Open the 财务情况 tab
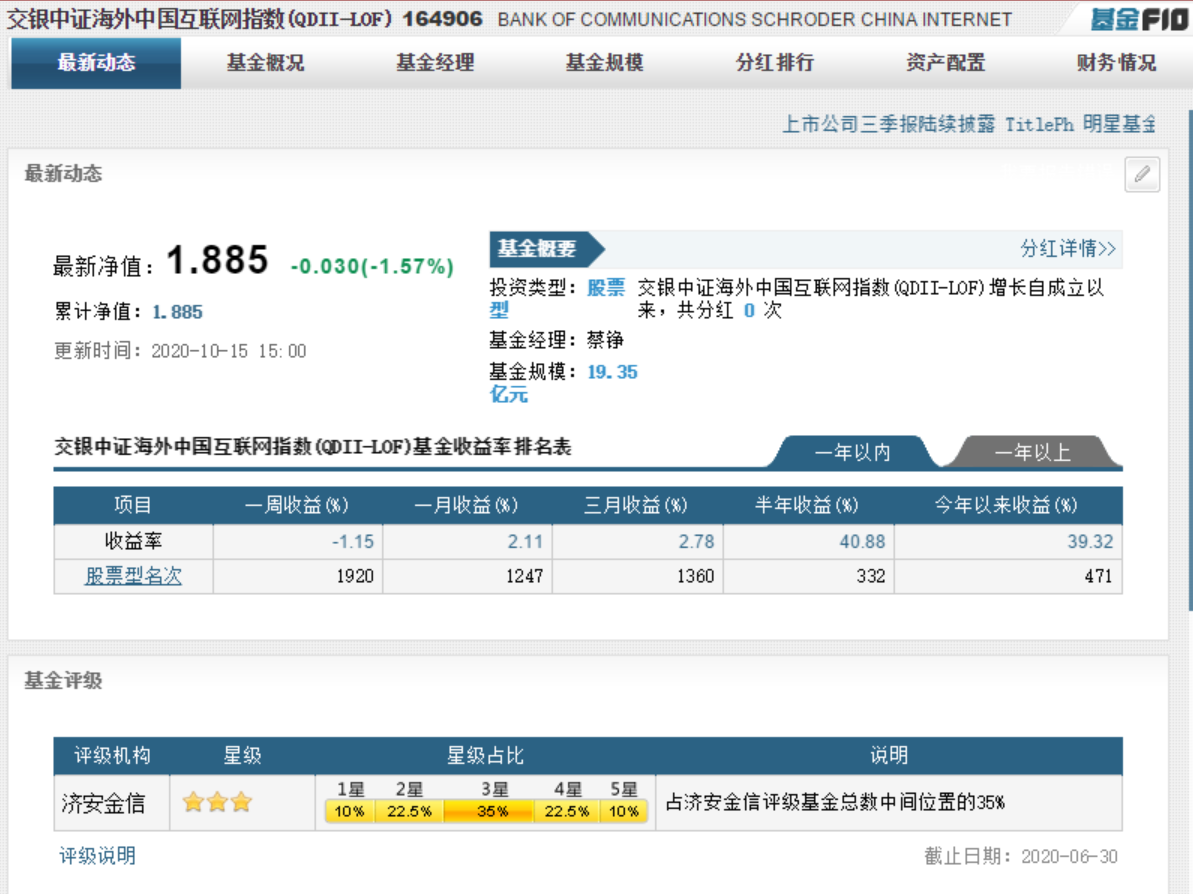Image resolution: width=1193 pixels, height=894 pixels. click(x=1116, y=63)
